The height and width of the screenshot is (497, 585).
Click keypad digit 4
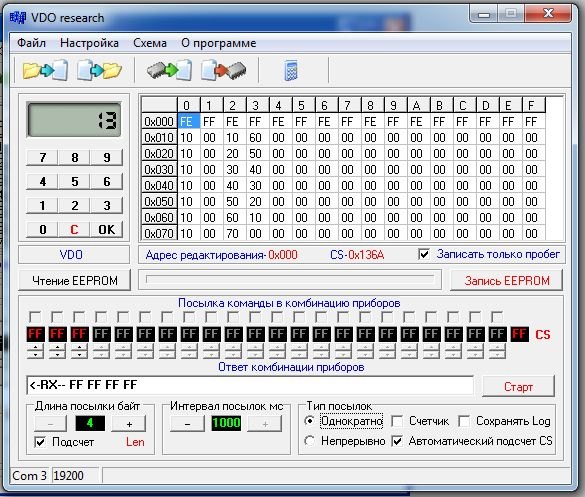[x=43, y=181]
